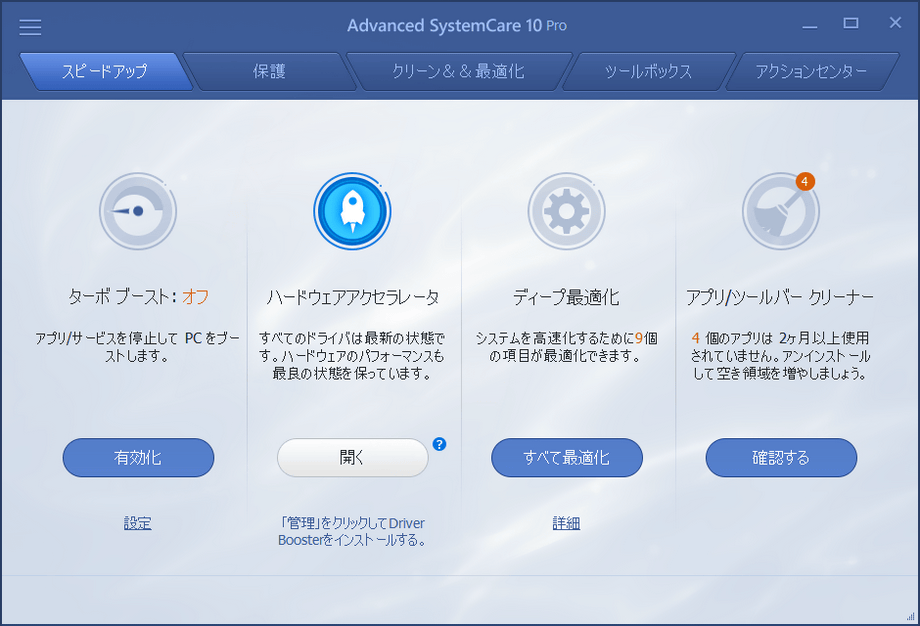Image resolution: width=920 pixels, height=626 pixels.
Task: Switch to the 保護 tab
Action: [269, 72]
